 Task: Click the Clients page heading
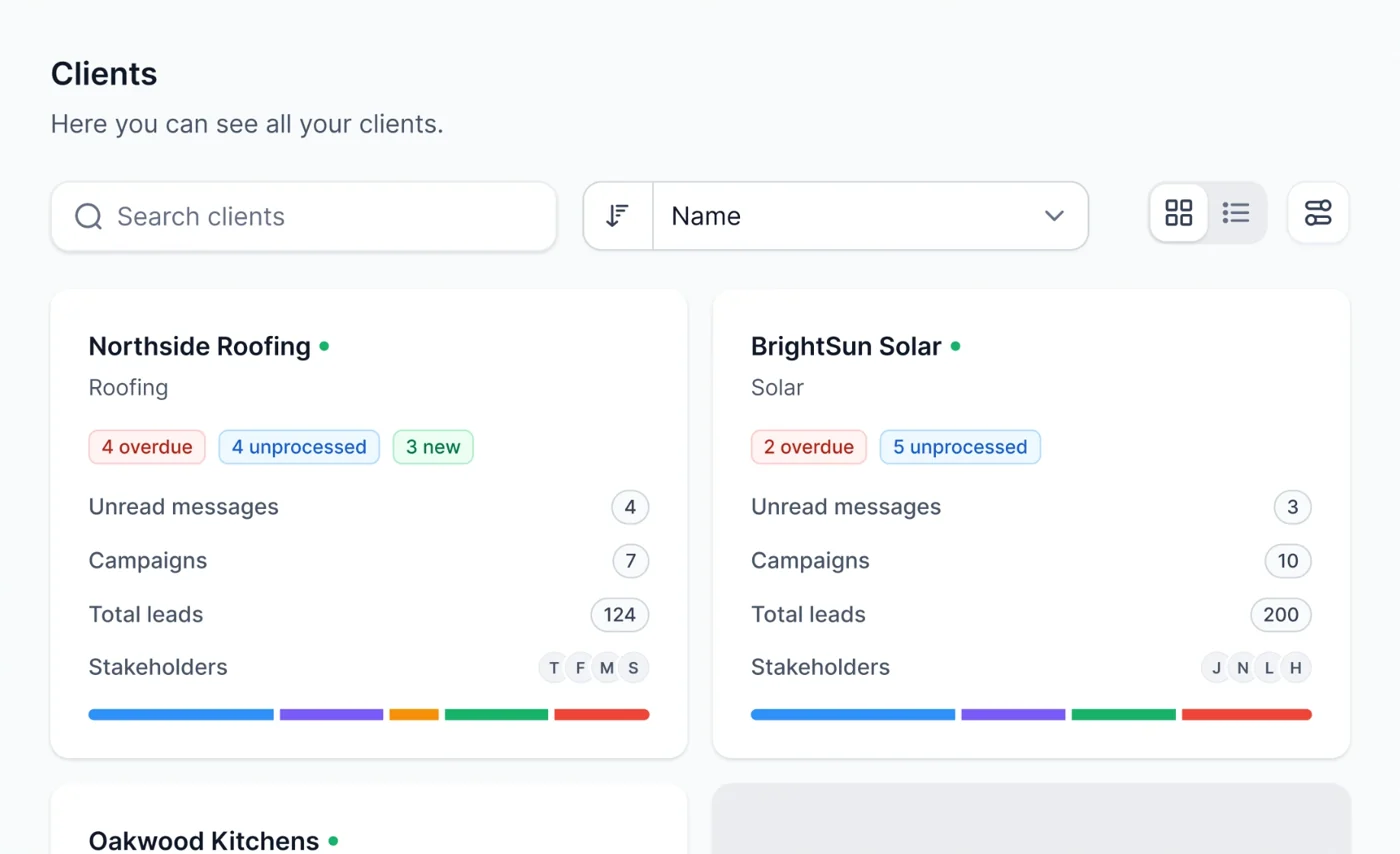(x=104, y=74)
